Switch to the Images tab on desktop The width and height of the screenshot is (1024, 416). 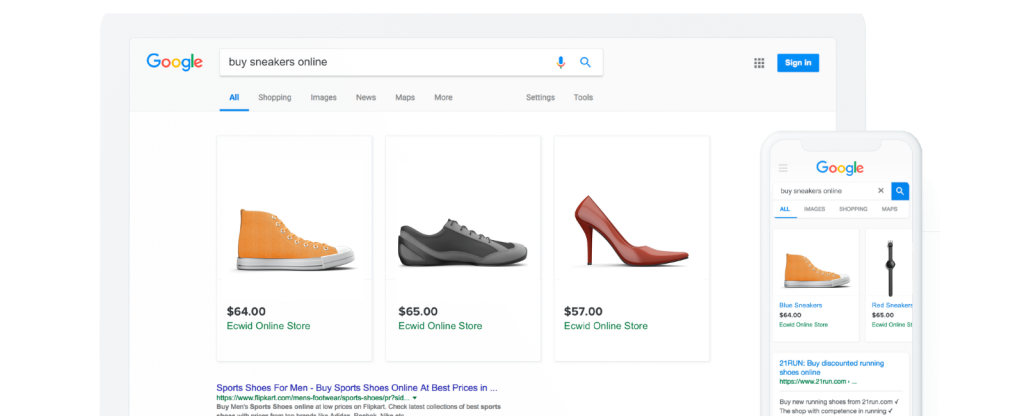pos(323,97)
